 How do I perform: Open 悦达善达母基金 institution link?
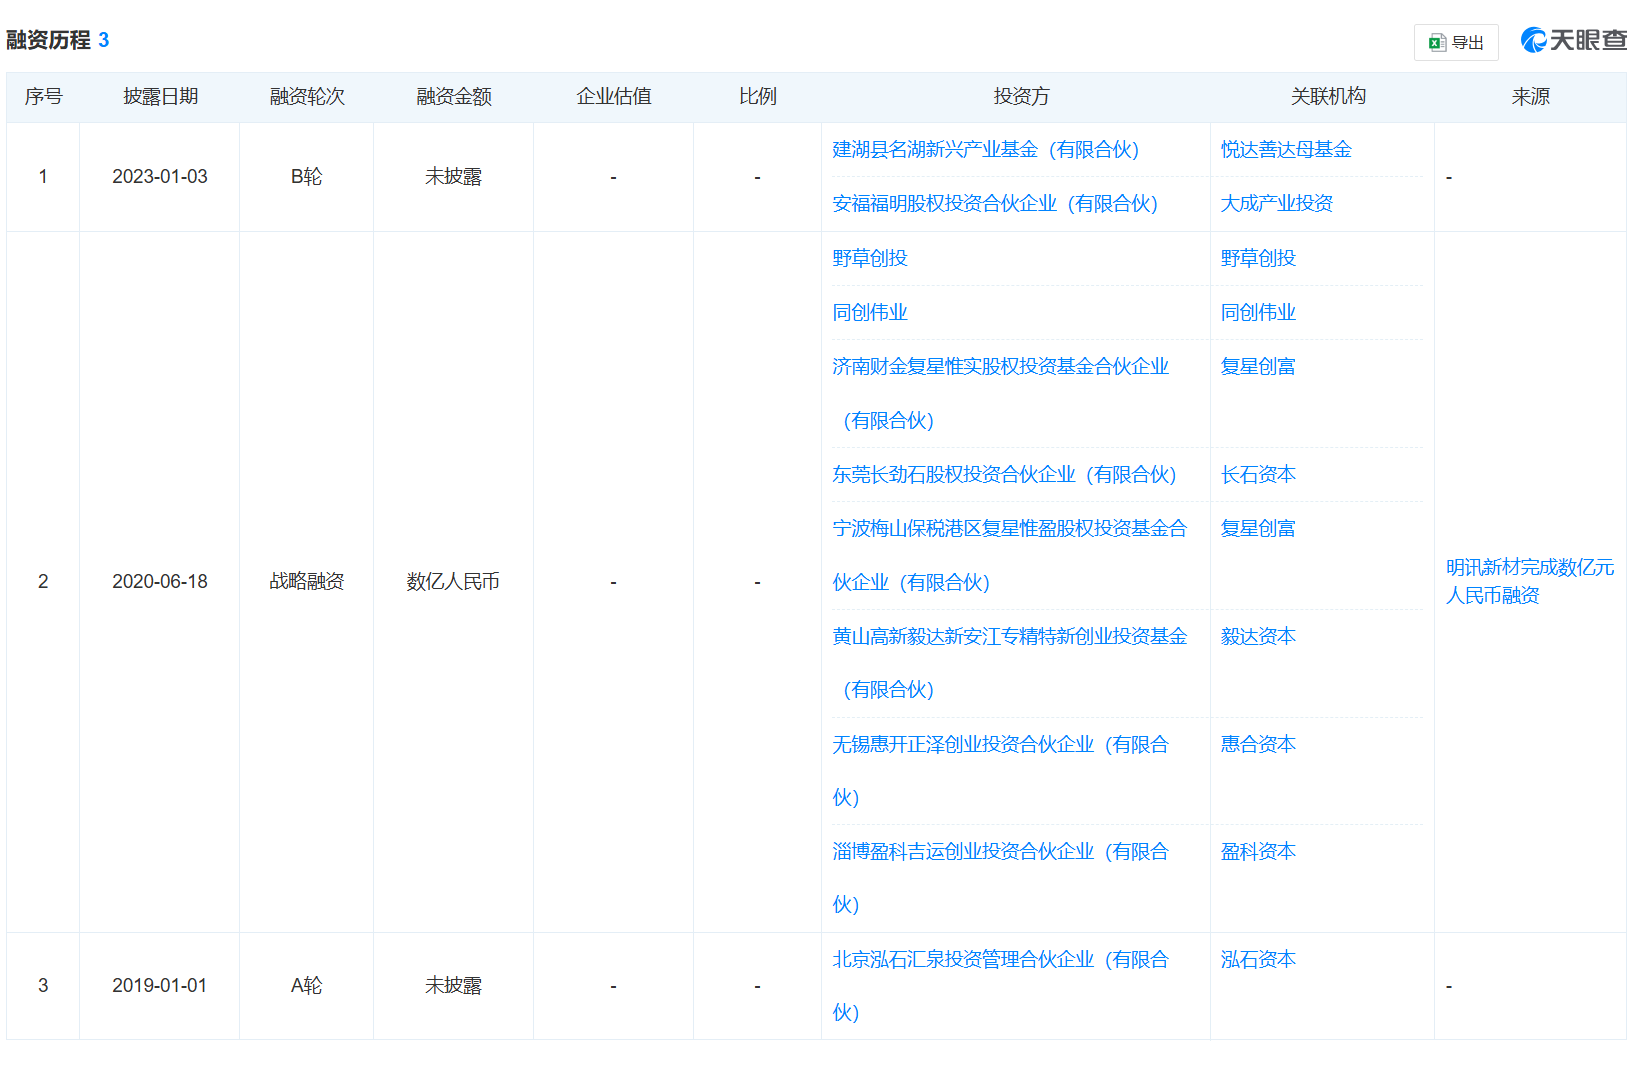pos(1286,149)
